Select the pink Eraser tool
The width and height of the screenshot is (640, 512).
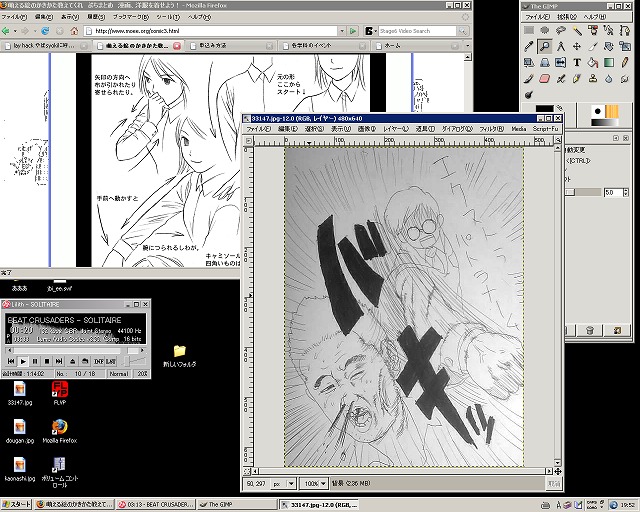544,78
